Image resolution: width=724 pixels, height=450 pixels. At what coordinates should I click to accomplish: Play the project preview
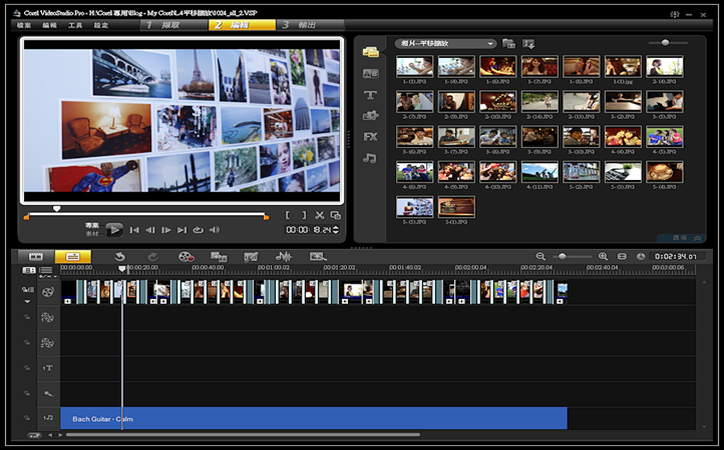(114, 229)
